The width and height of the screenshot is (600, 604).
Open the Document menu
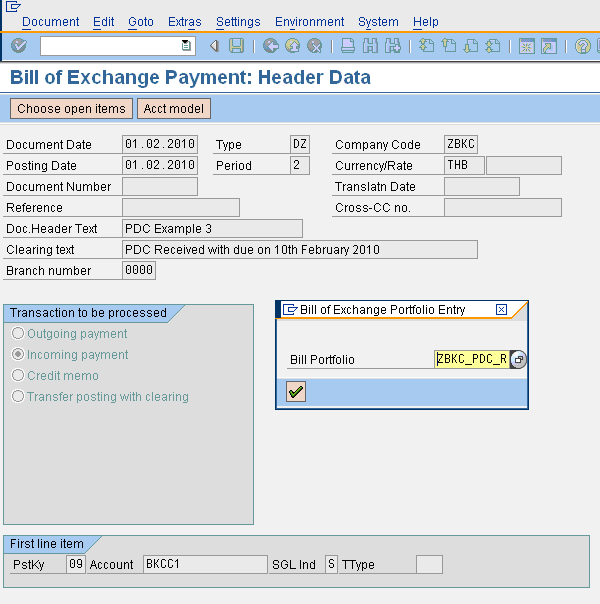coord(50,22)
